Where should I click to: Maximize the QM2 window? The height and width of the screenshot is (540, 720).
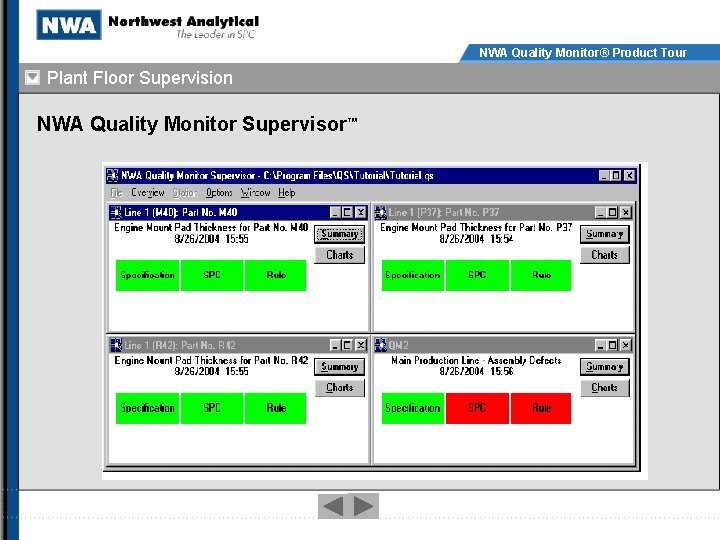[x=612, y=345]
